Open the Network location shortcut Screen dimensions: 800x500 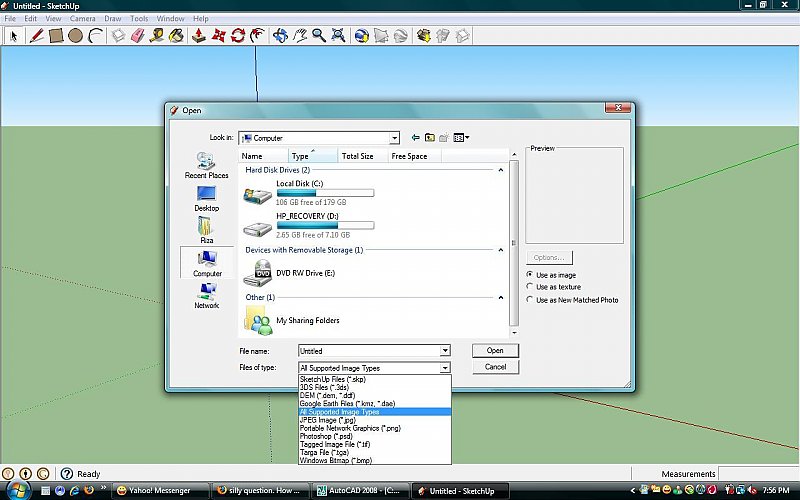[x=207, y=295]
